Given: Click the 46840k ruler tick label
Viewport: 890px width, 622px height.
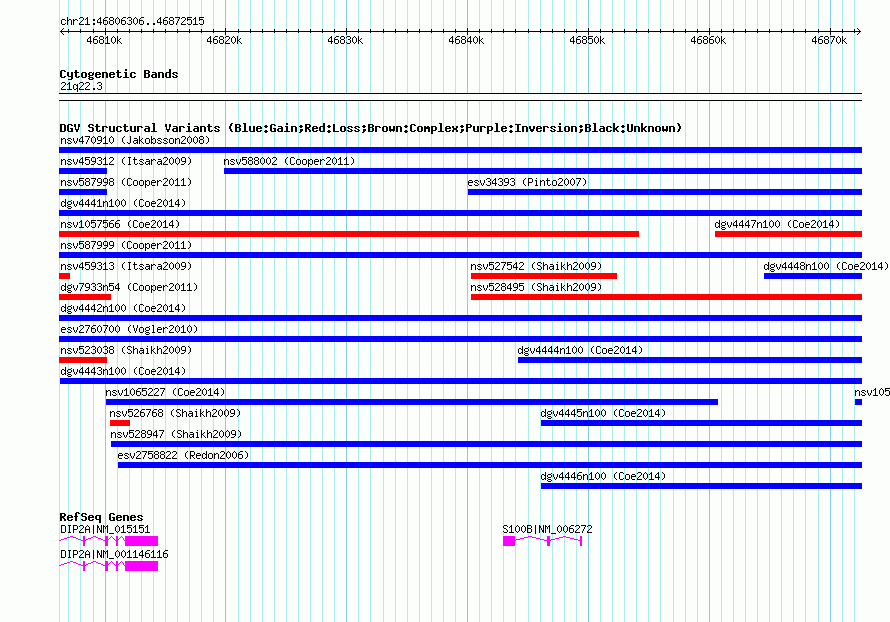Looking at the screenshot, I should point(466,40).
